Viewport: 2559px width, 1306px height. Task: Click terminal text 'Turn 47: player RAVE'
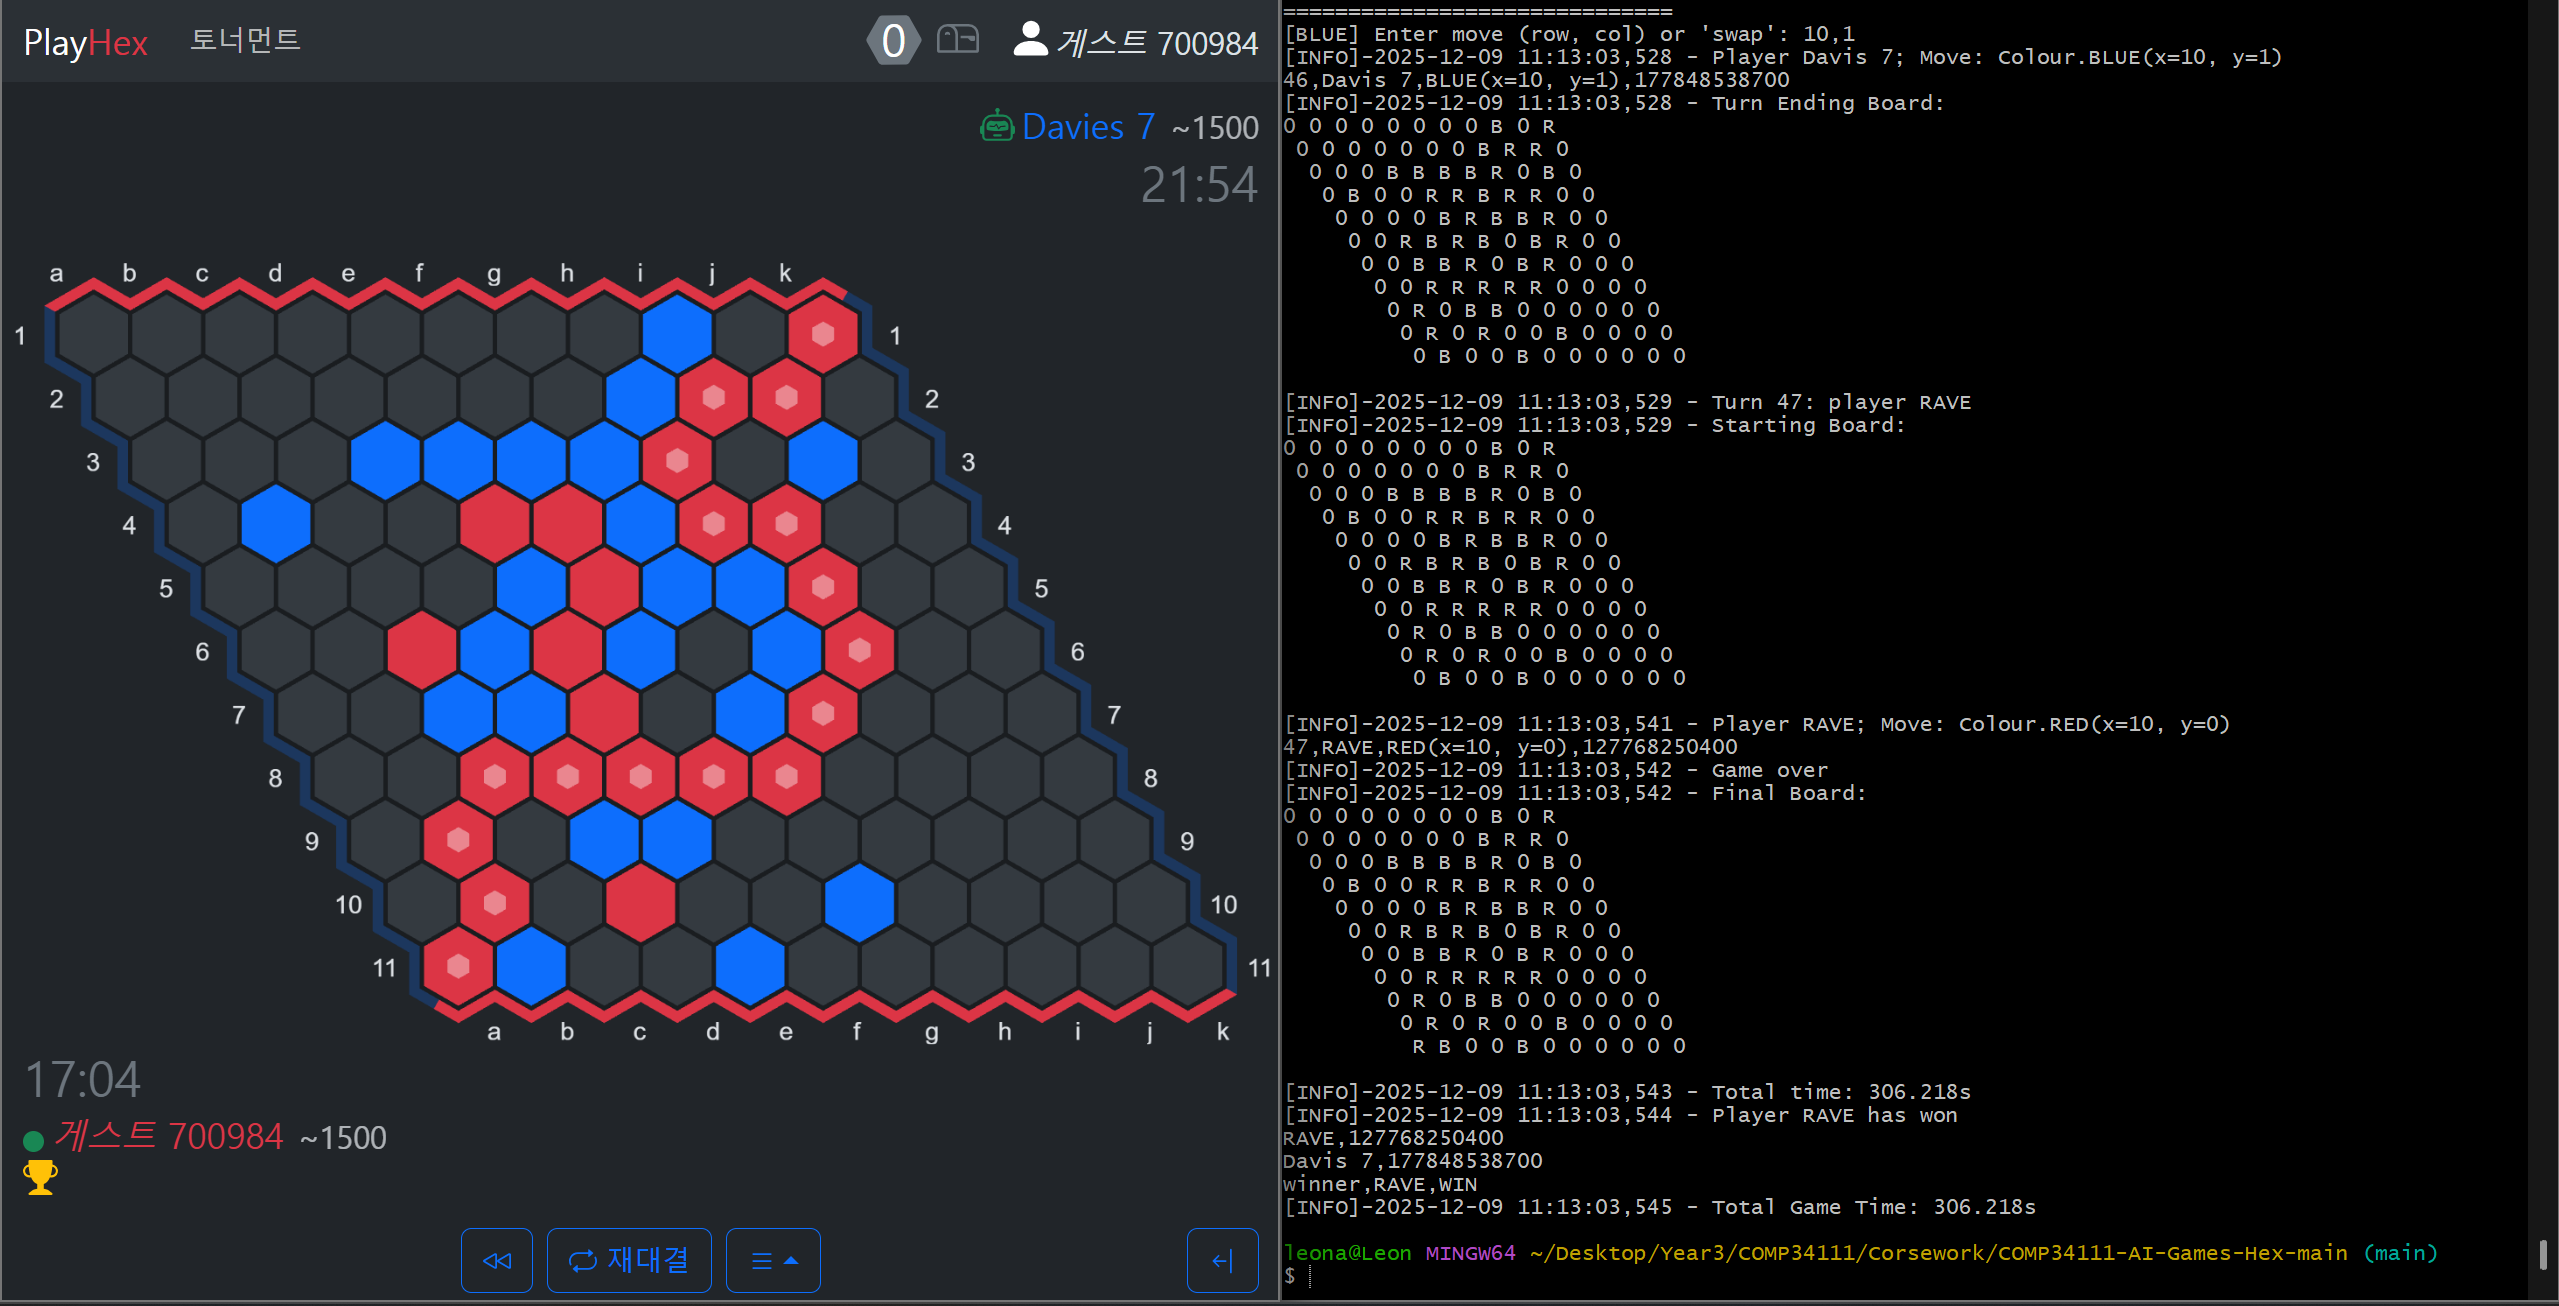point(1841,402)
